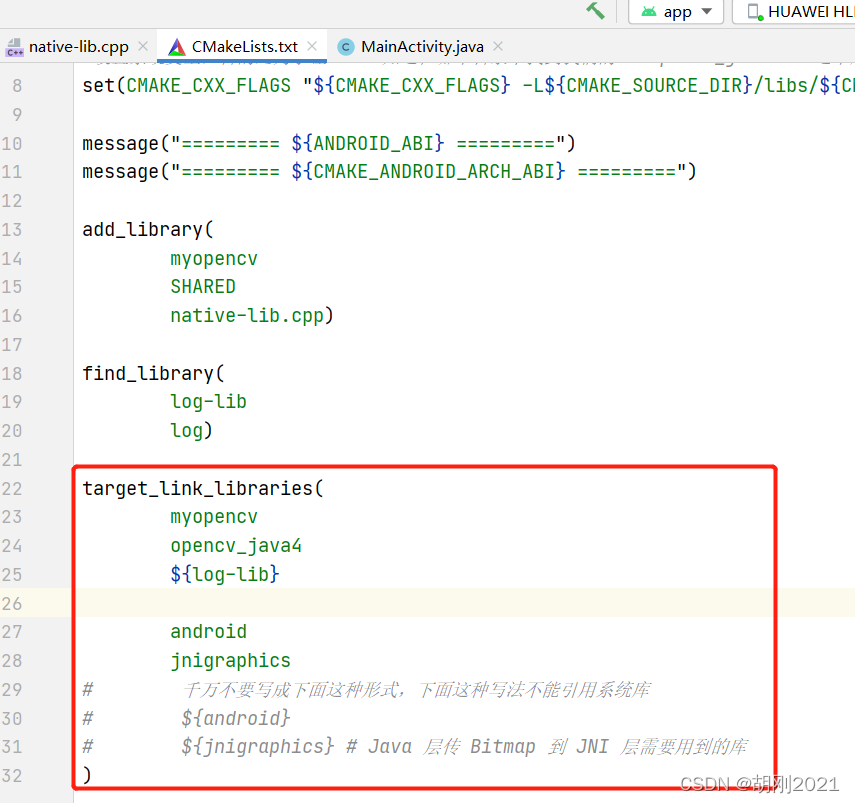Click the C++ file icon on native-lib.cpp tab

coord(14,47)
